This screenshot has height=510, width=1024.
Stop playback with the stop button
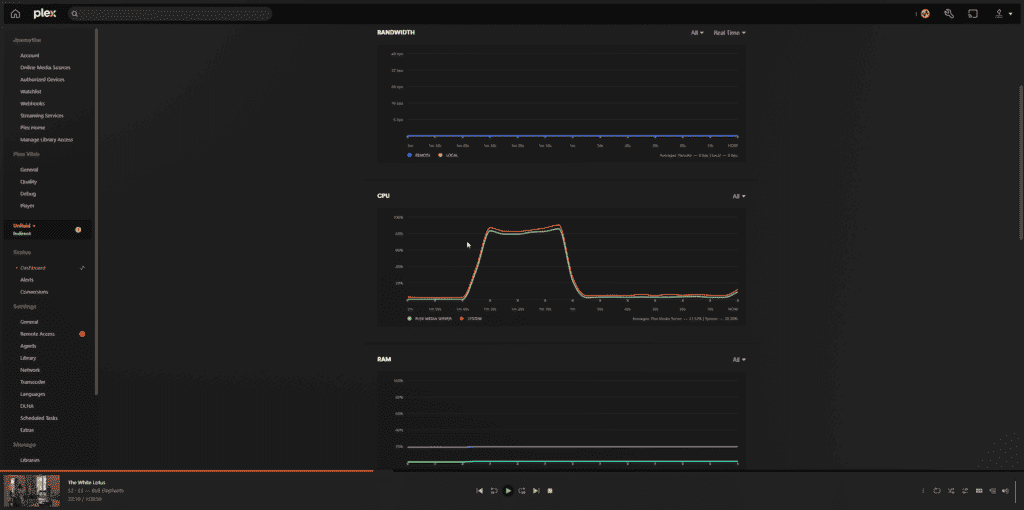click(551, 491)
